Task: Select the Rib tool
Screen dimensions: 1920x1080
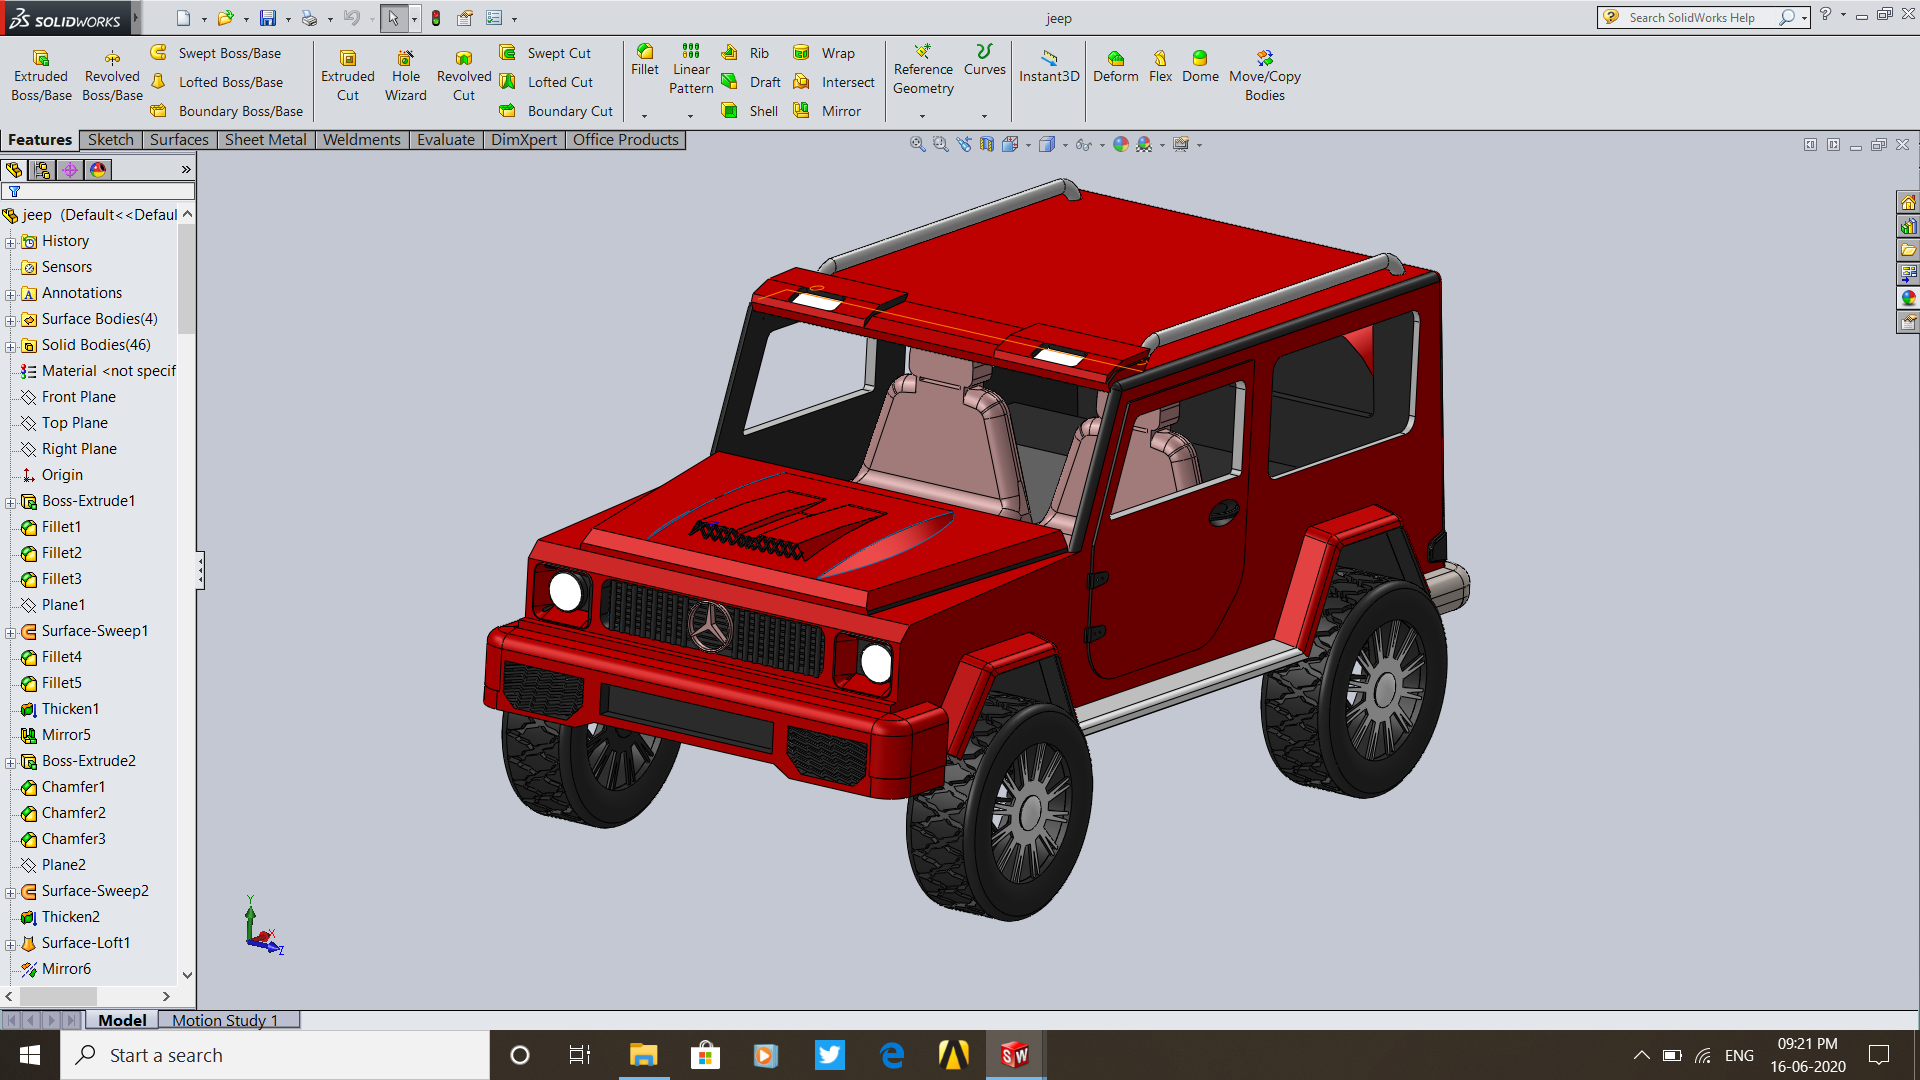Action: click(x=746, y=53)
